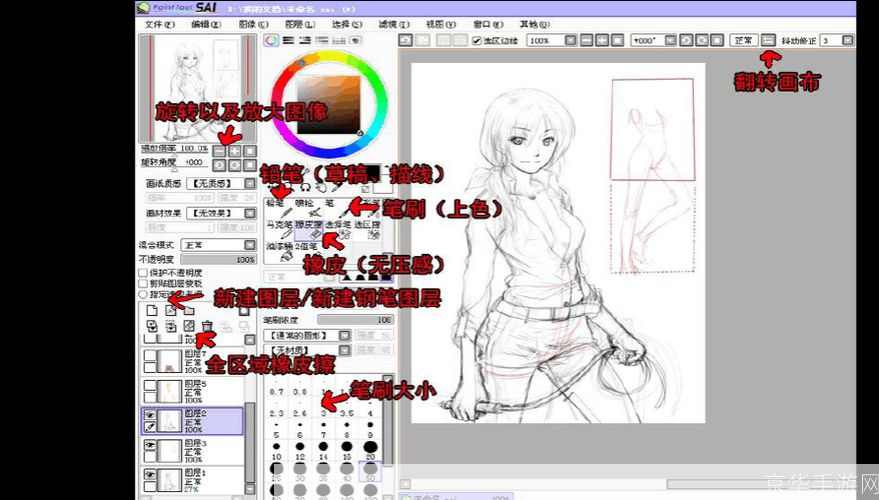Screen dimensions: 879x500
Task: Hide layer 图层1 with its eye icon
Action: [150, 474]
